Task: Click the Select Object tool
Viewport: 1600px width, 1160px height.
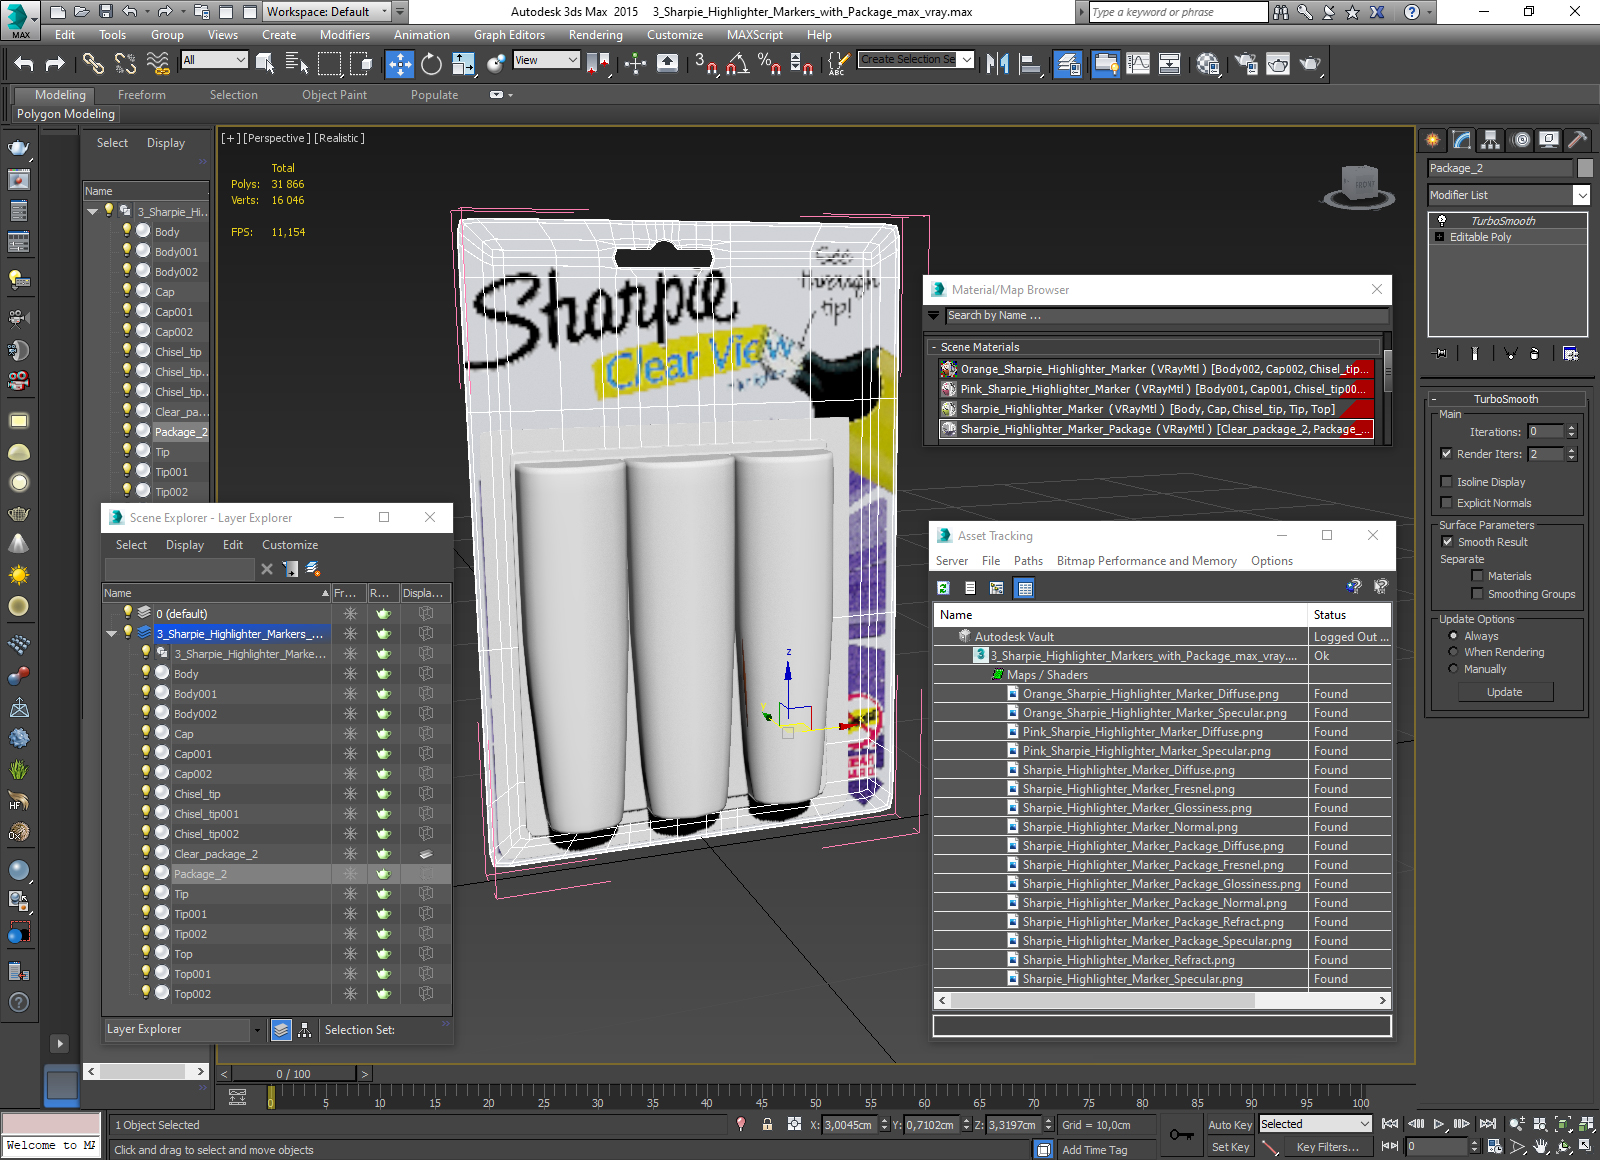Action: point(265,64)
